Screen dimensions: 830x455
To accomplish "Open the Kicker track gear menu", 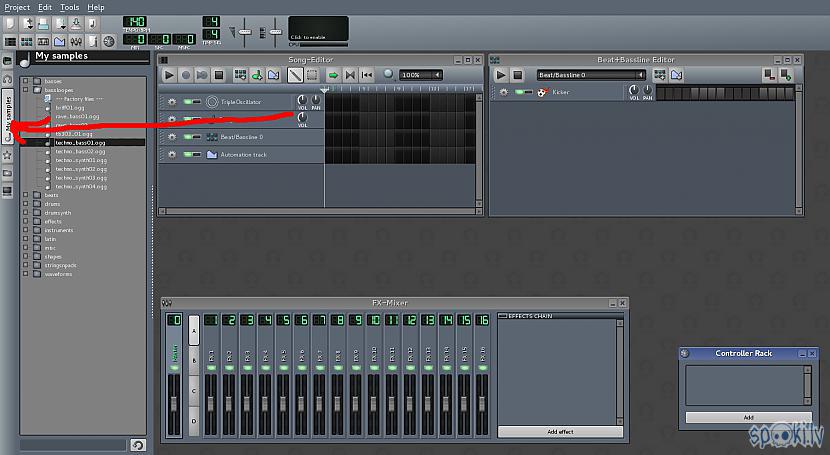I will 503,92.
